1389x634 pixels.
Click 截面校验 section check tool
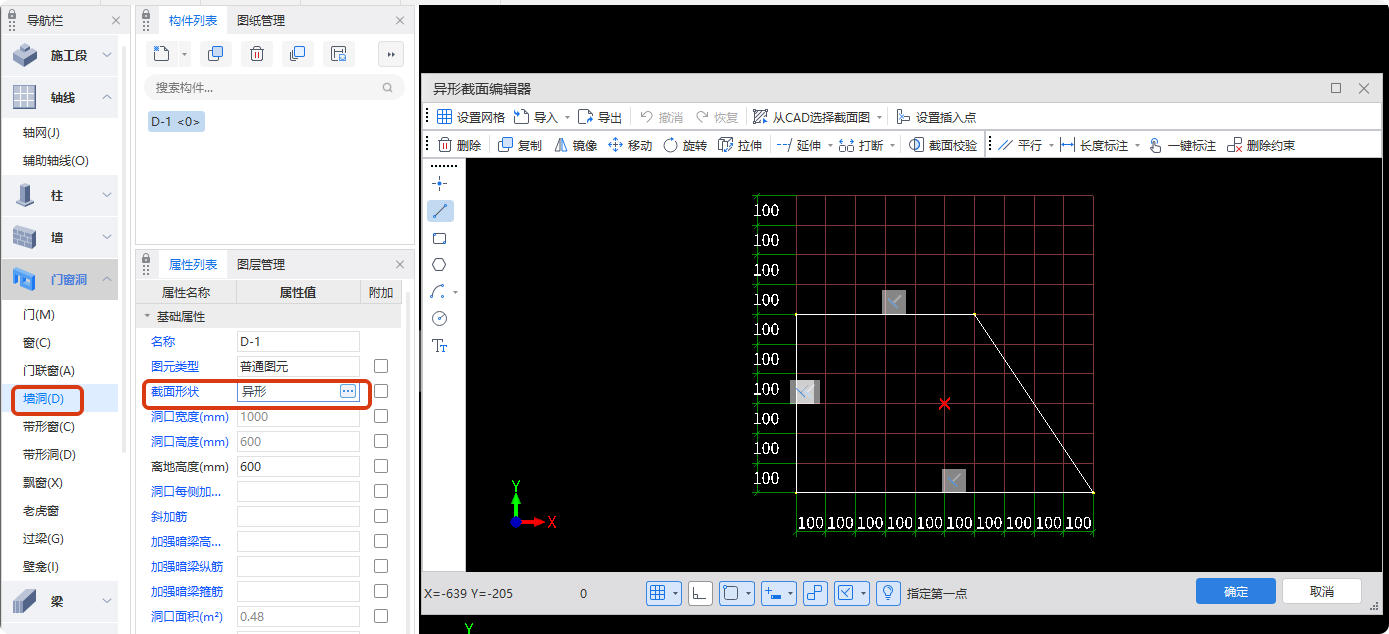(943, 145)
